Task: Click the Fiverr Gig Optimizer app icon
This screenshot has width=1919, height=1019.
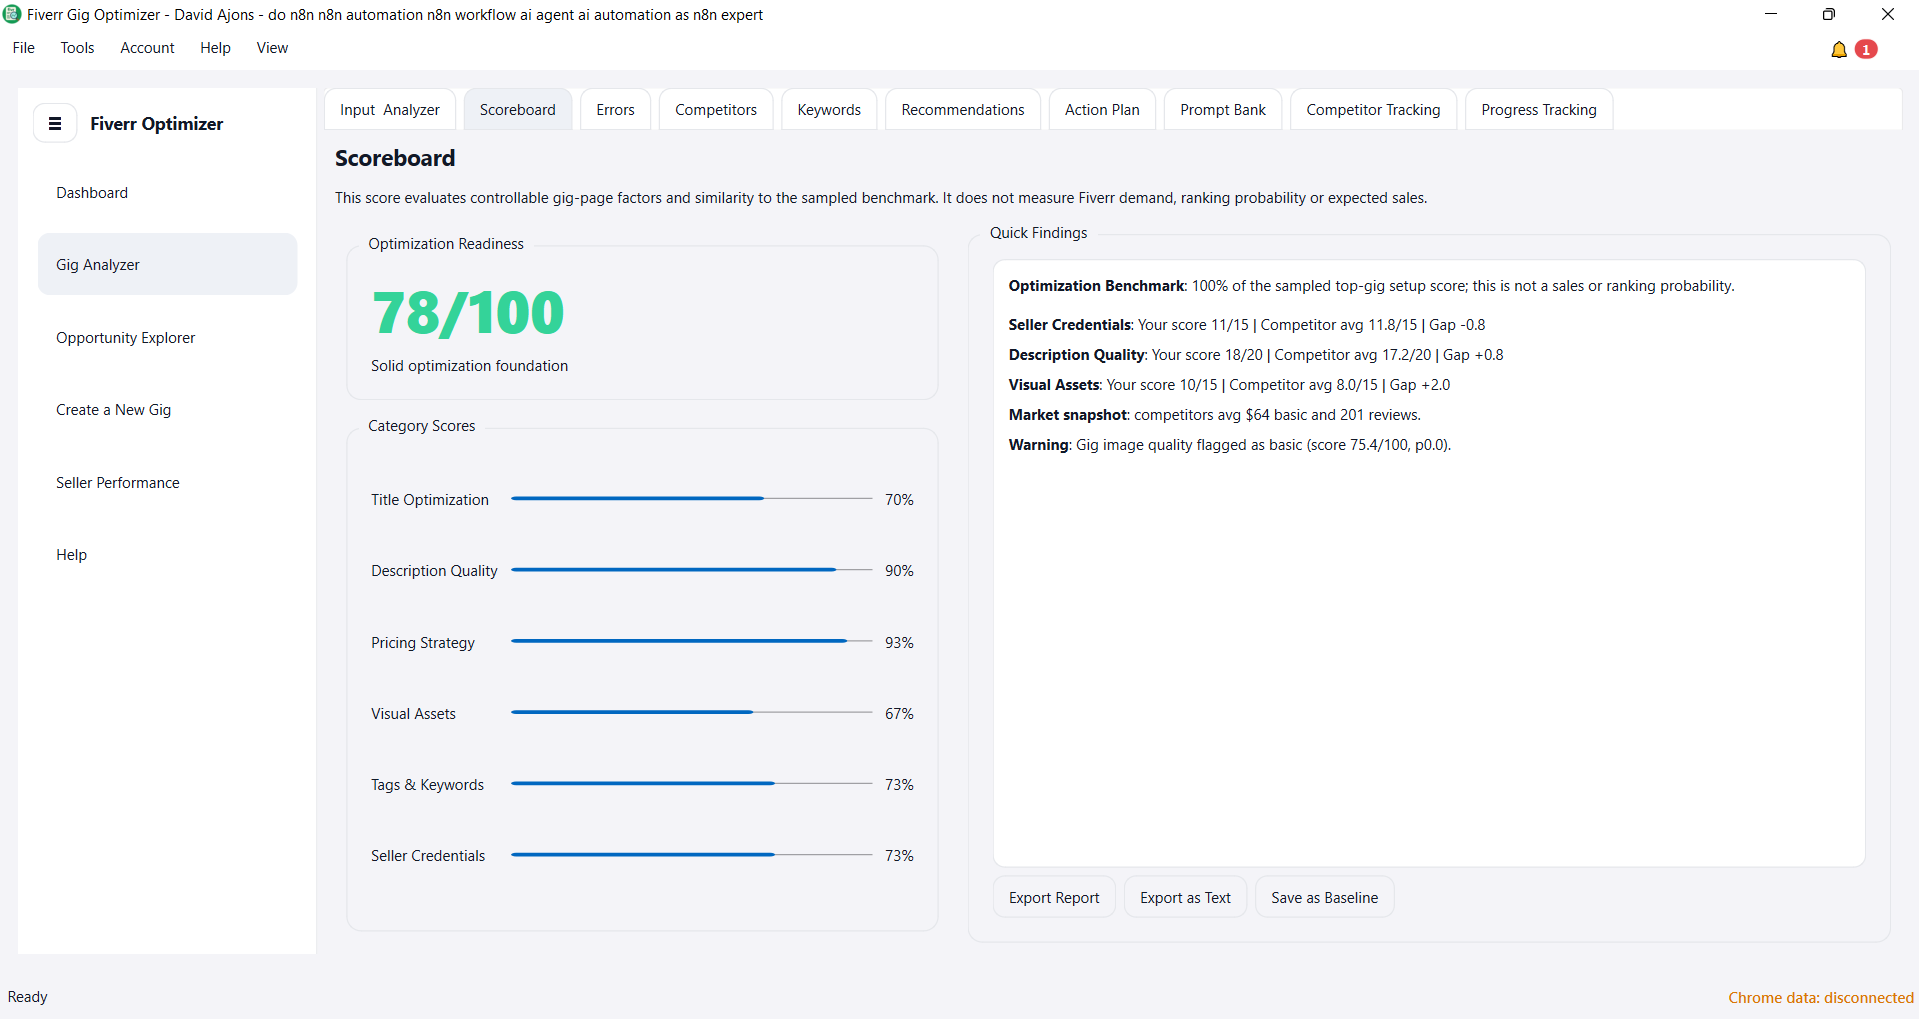Action: click(x=12, y=14)
